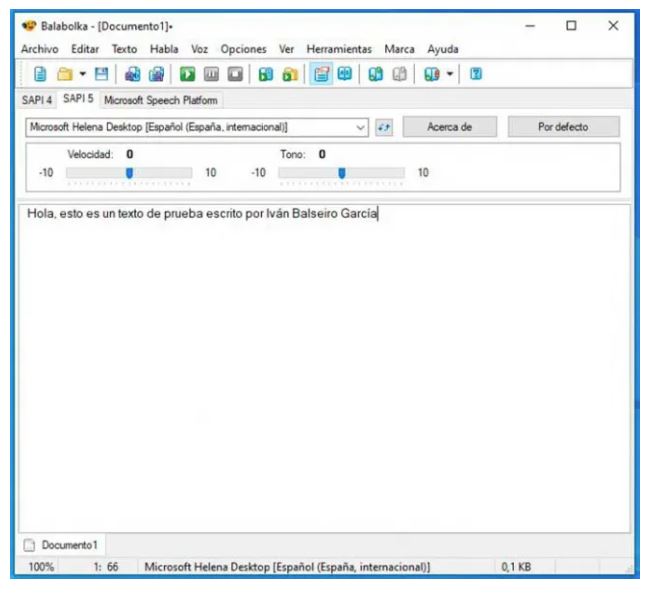Click the 0,1 KB file size status
Viewport: 648px width, 594px height.
516,567
